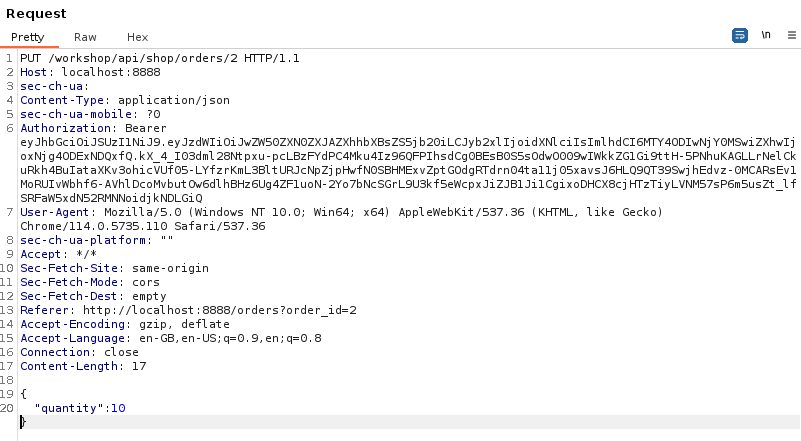Viewport: 801px width, 441px height.
Task: Click the Authorization header name
Action: coord(68,128)
